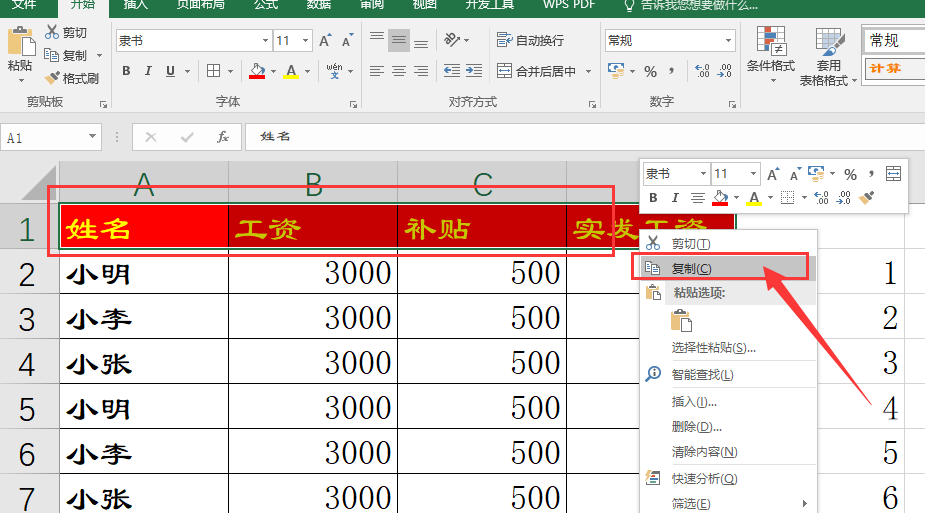Decrease font size in ribbon
This screenshot has height=513, width=925.
(x=347, y=40)
